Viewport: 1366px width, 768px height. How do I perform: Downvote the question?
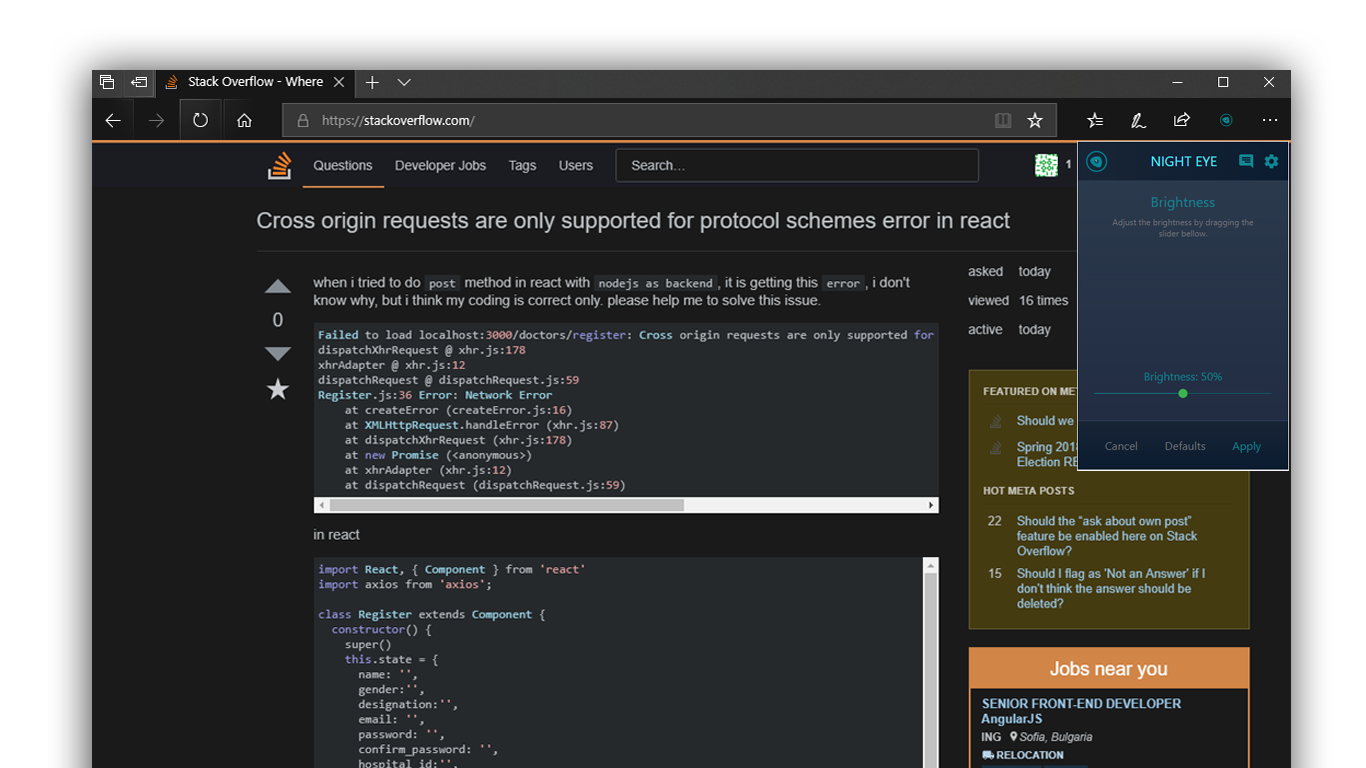(x=278, y=353)
